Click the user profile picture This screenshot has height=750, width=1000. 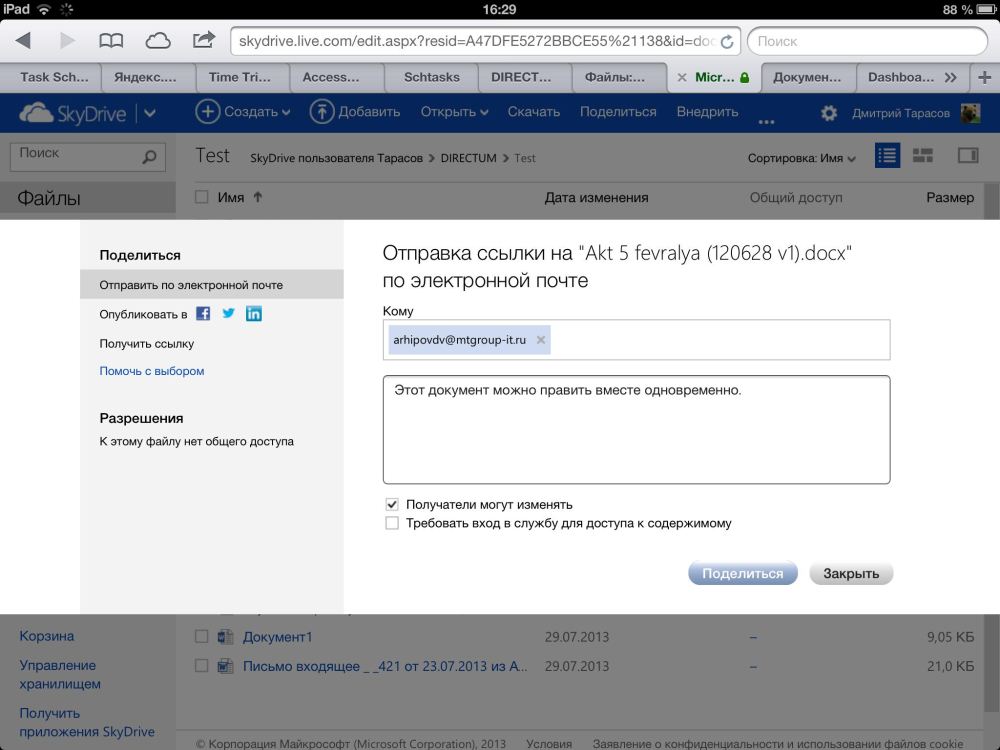click(x=970, y=113)
